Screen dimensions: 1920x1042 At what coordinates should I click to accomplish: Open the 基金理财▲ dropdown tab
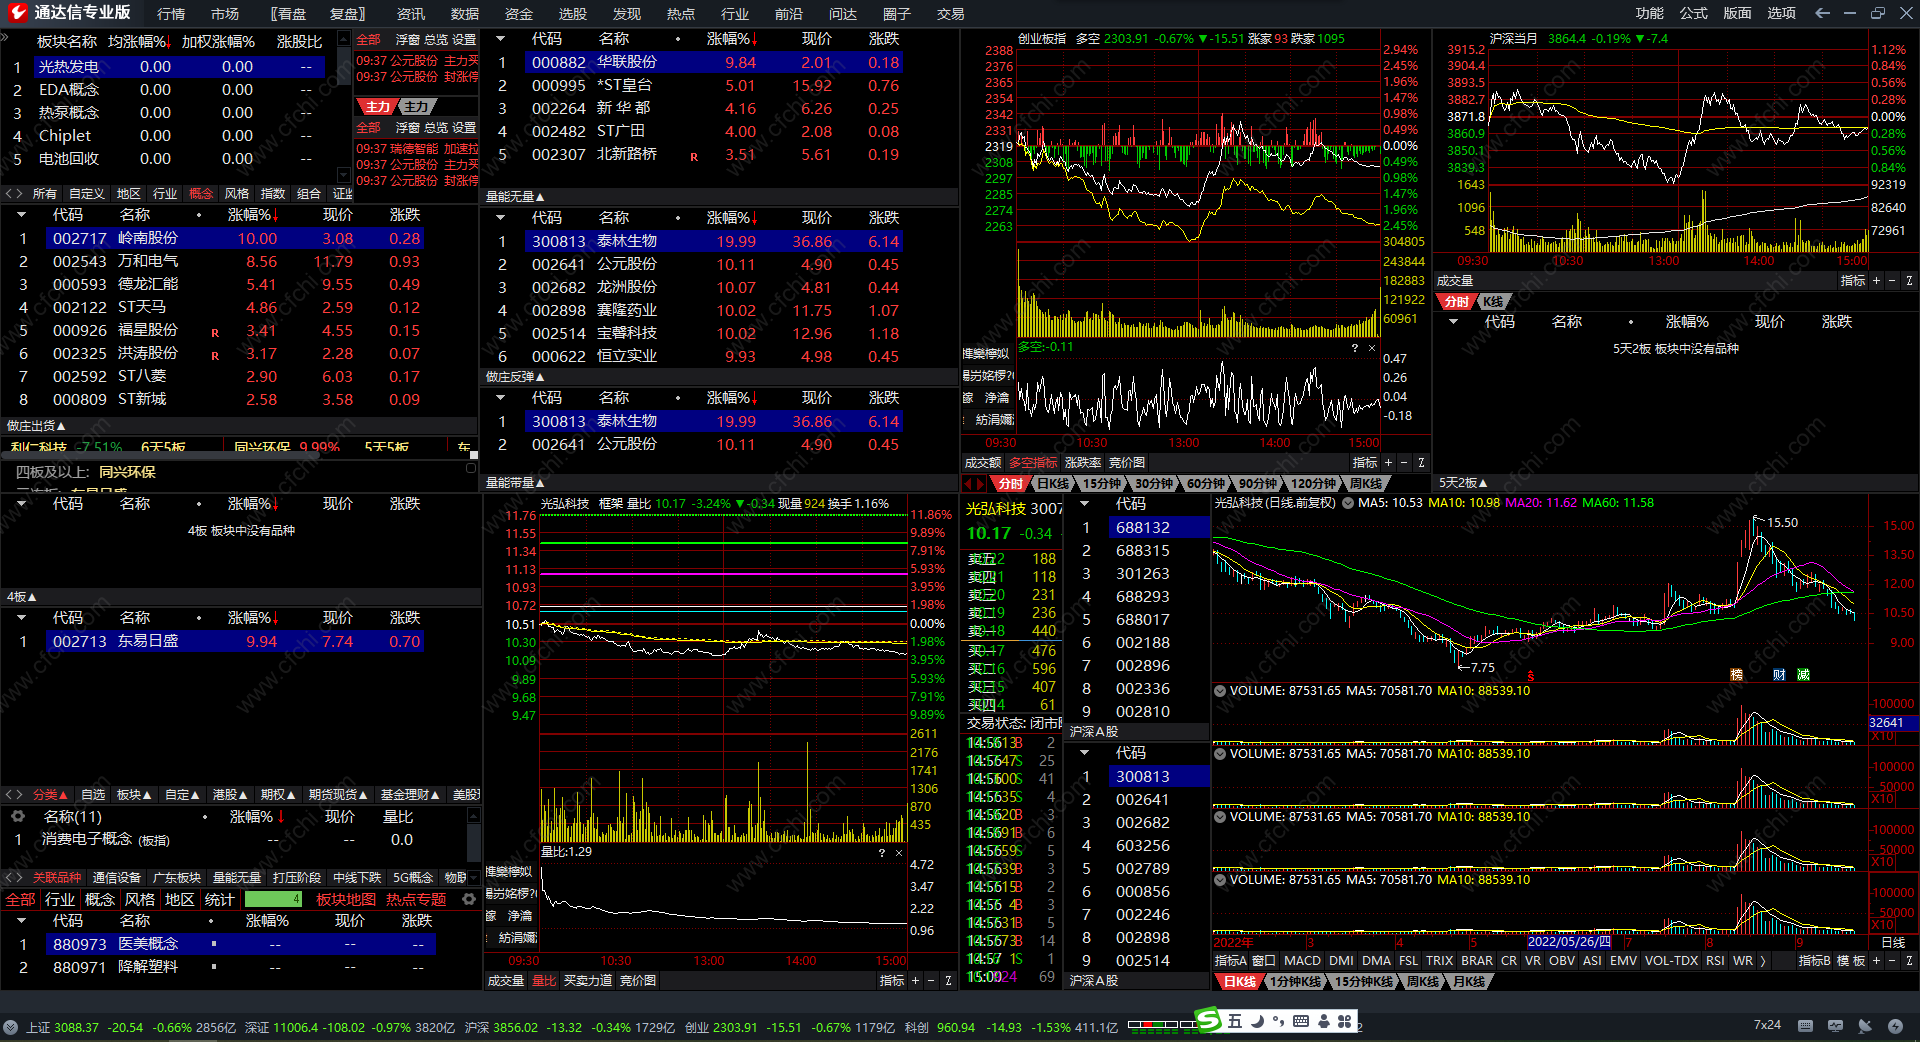coord(410,795)
